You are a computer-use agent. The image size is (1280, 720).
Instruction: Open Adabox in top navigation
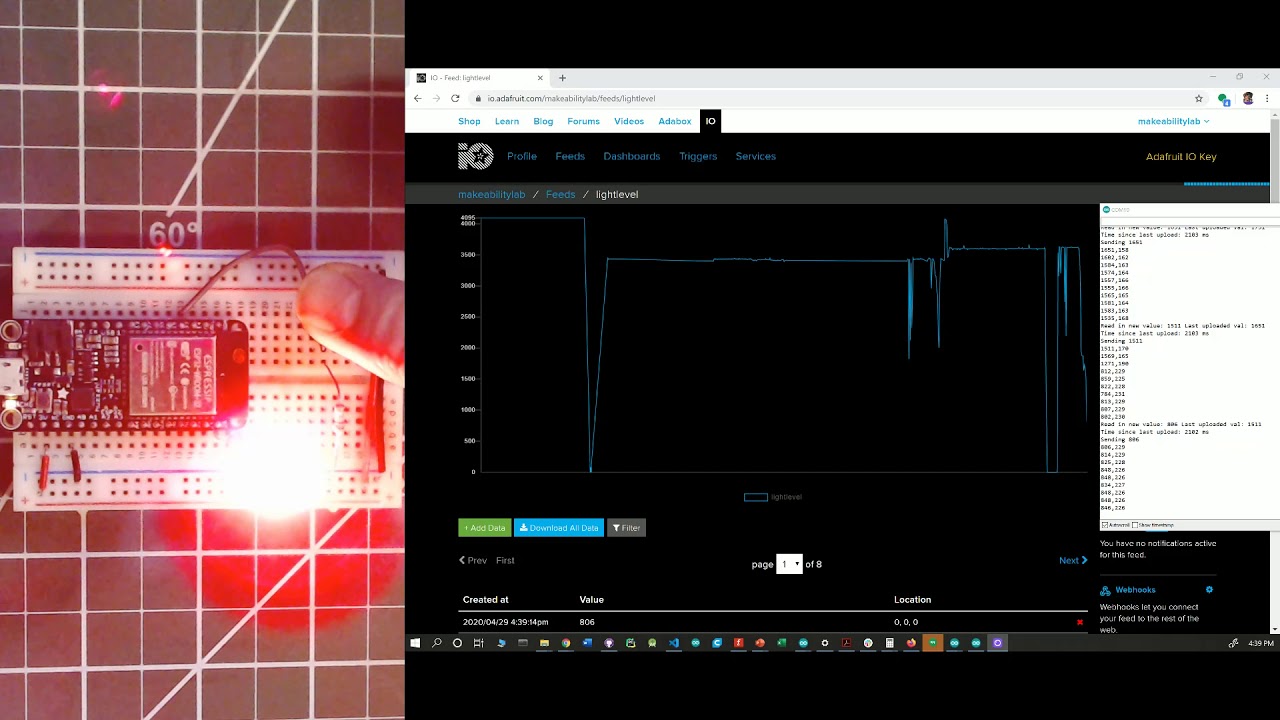click(x=675, y=121)
